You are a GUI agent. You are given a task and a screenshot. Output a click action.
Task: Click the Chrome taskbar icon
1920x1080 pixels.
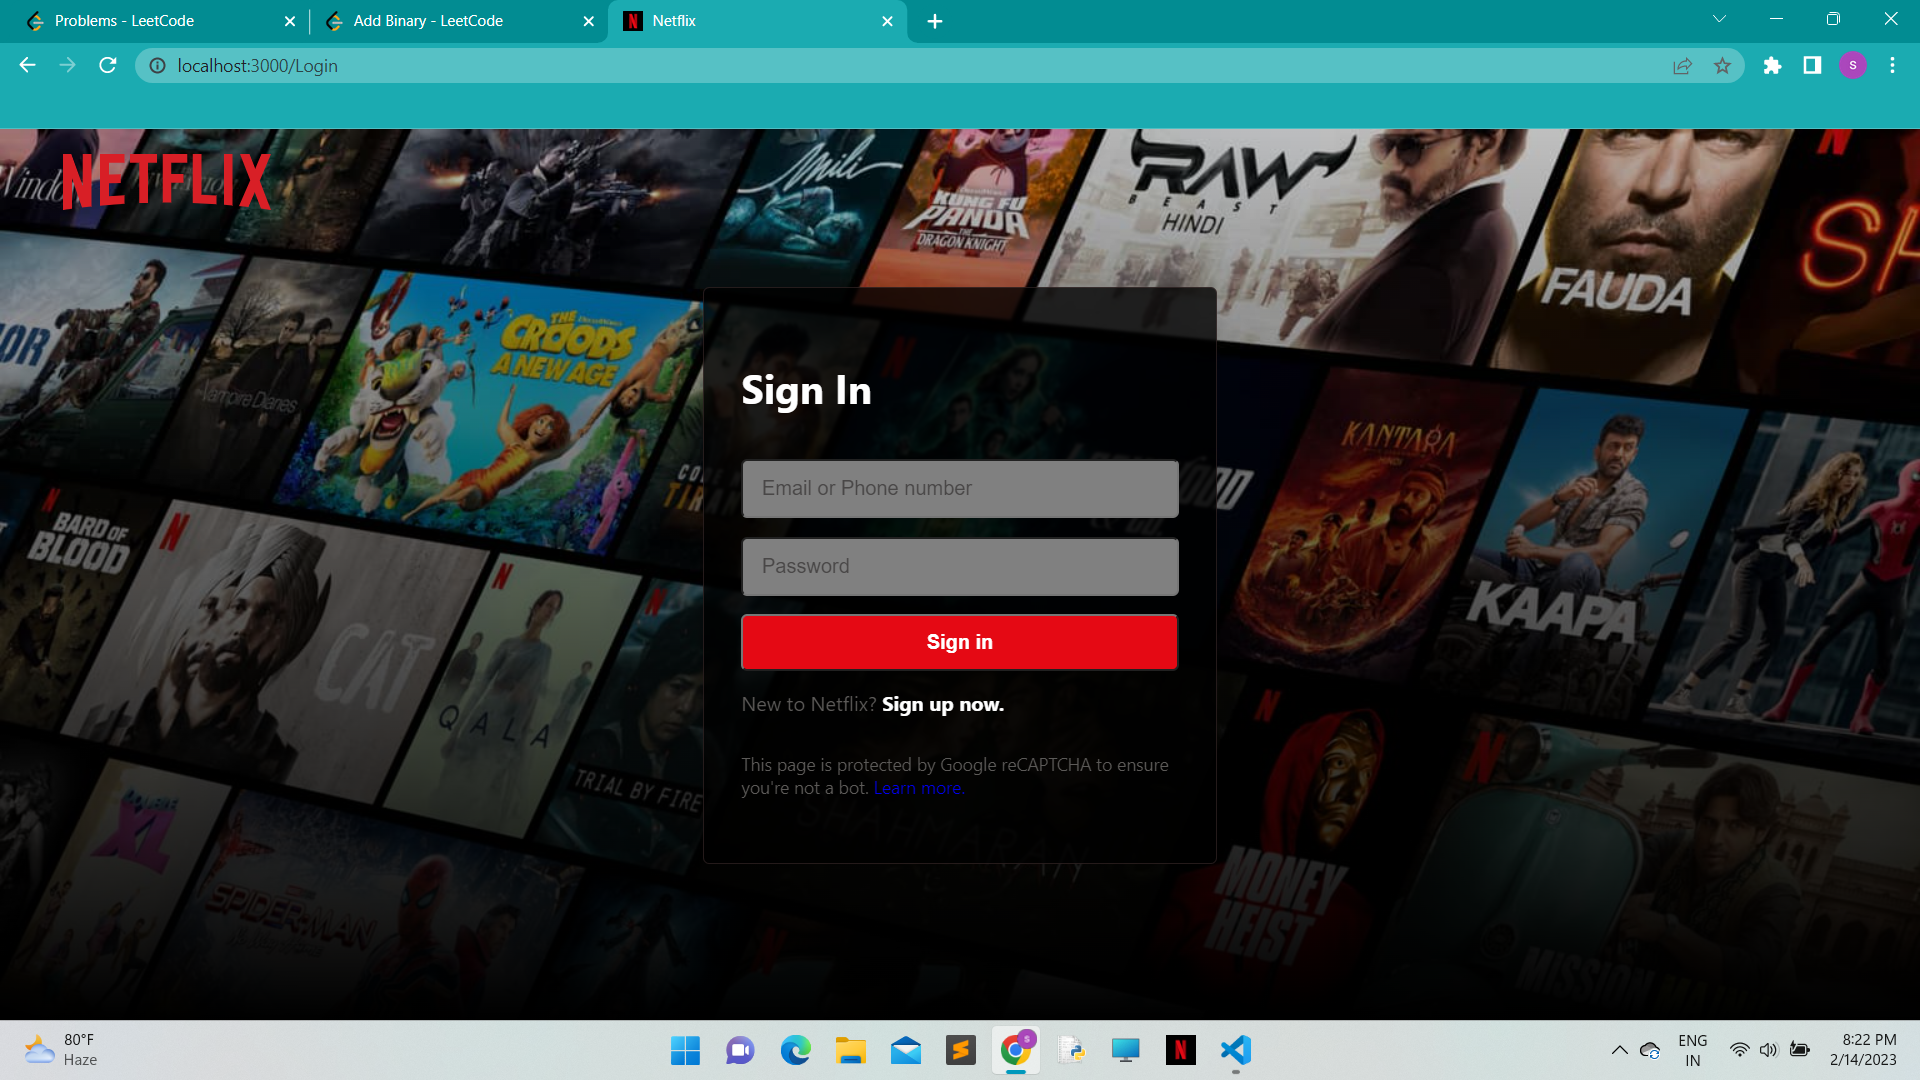click(x=1015, y=1050)
